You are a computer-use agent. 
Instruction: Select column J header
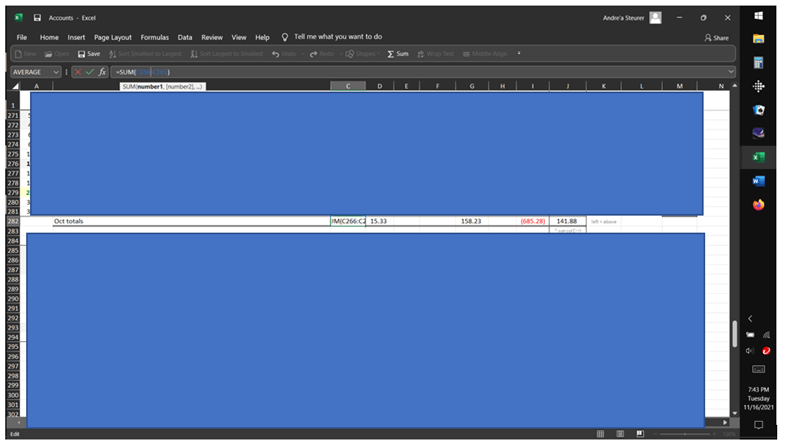[x=567, y=86]
